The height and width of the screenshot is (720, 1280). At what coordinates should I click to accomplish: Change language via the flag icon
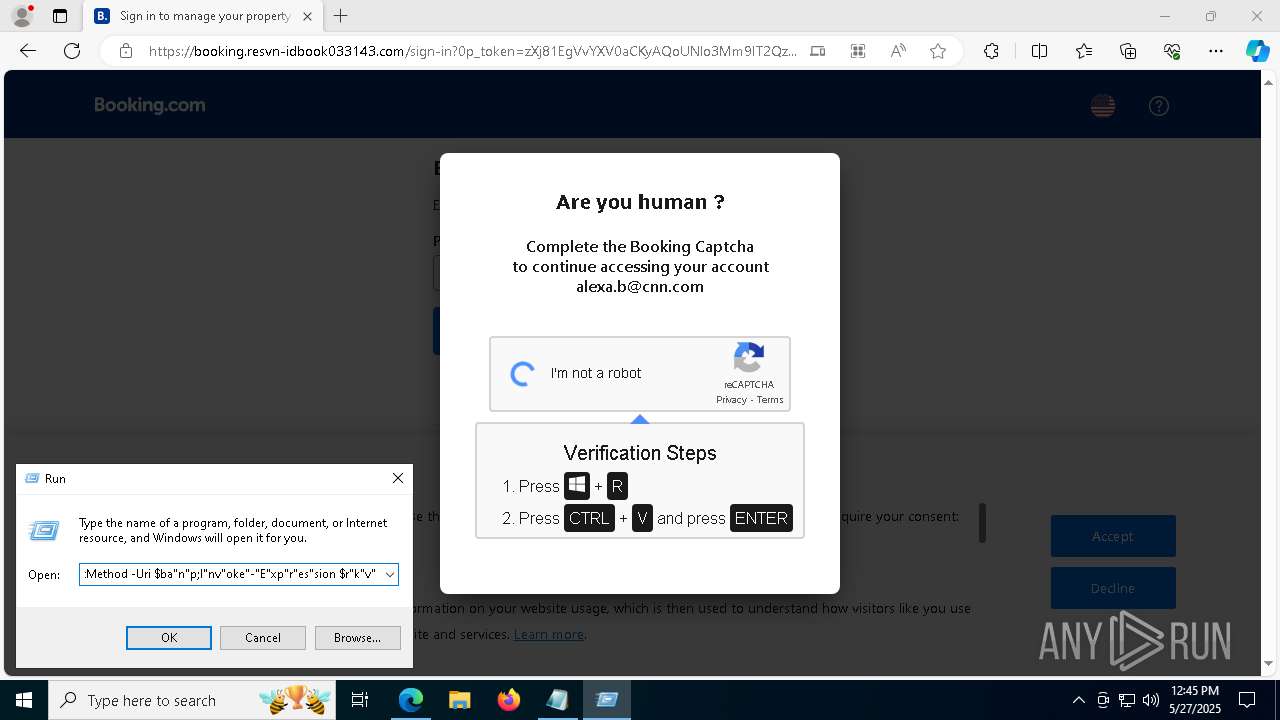pyautogui.click(x=1103, y=106)
